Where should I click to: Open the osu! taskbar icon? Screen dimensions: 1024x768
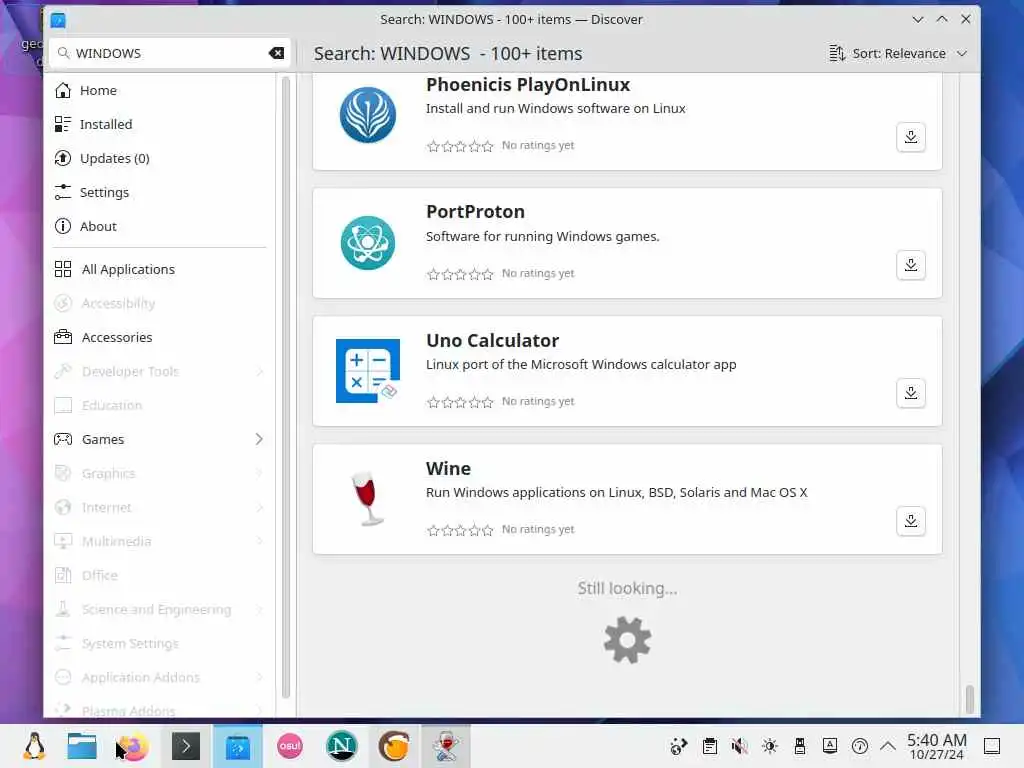tap(290, 746)
